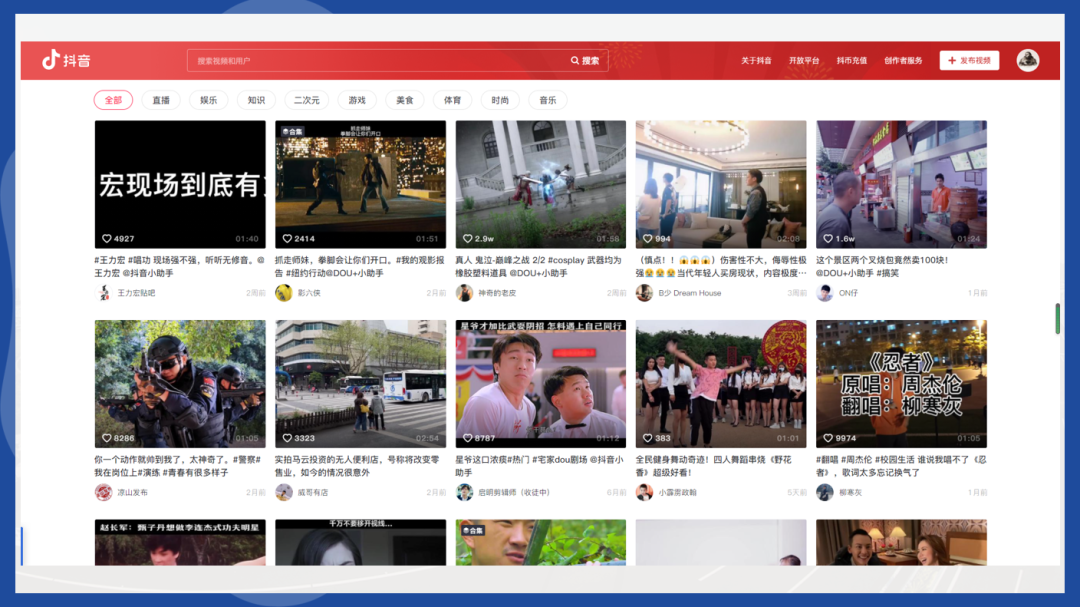
Task: Click heart icon showing 8286 likes
Action: point(107,438)
